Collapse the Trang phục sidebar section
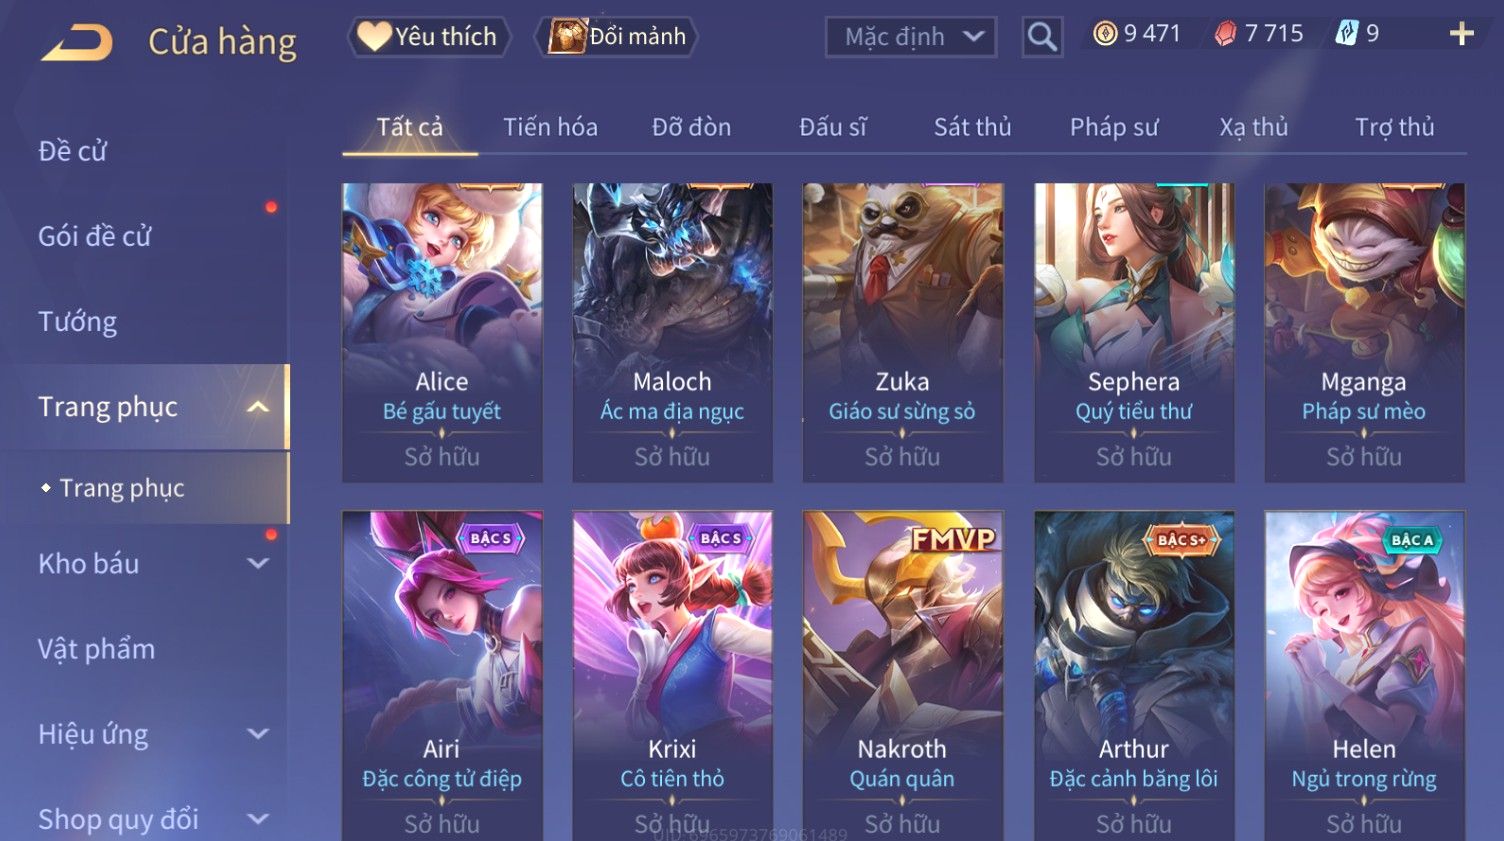Image resolution: width=1504 pixels, height=841 pixels. tap(258, 407)
